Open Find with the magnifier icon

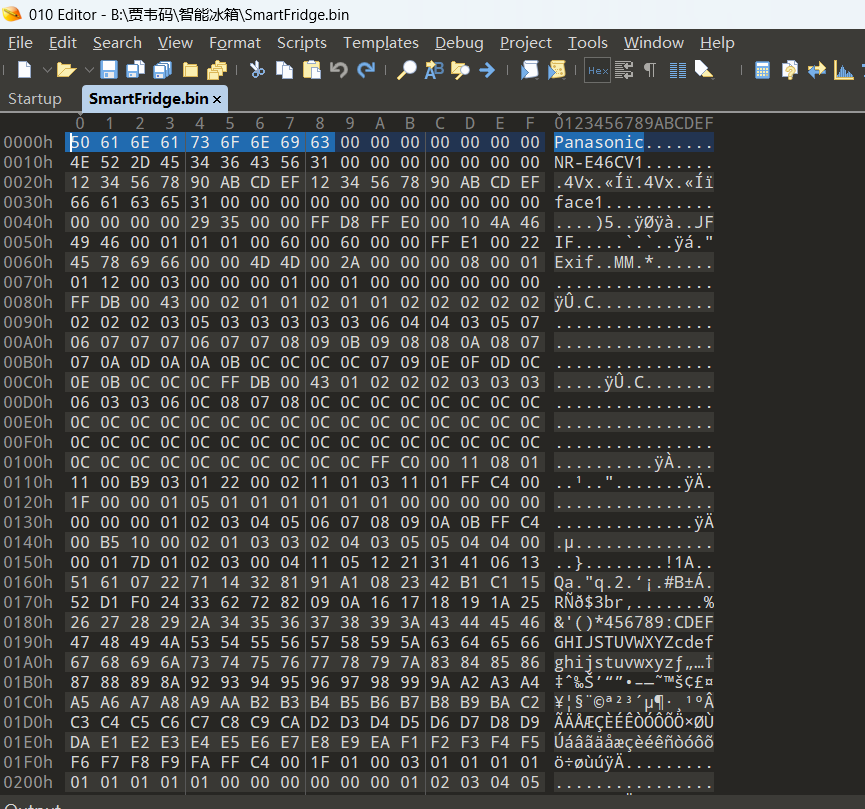point(407,70)
